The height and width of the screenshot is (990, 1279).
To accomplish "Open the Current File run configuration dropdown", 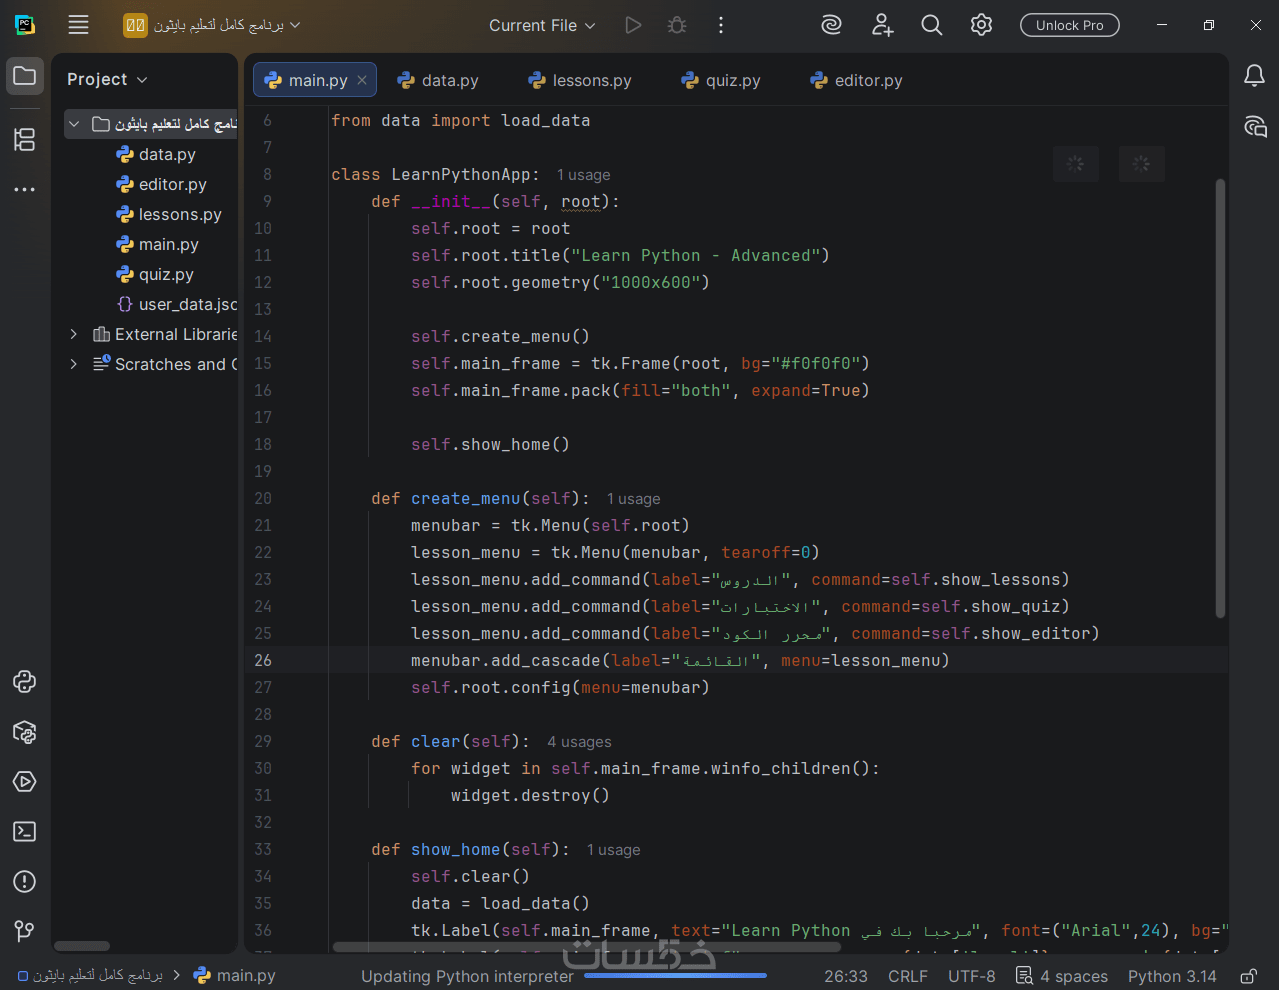I will [542, 25].
